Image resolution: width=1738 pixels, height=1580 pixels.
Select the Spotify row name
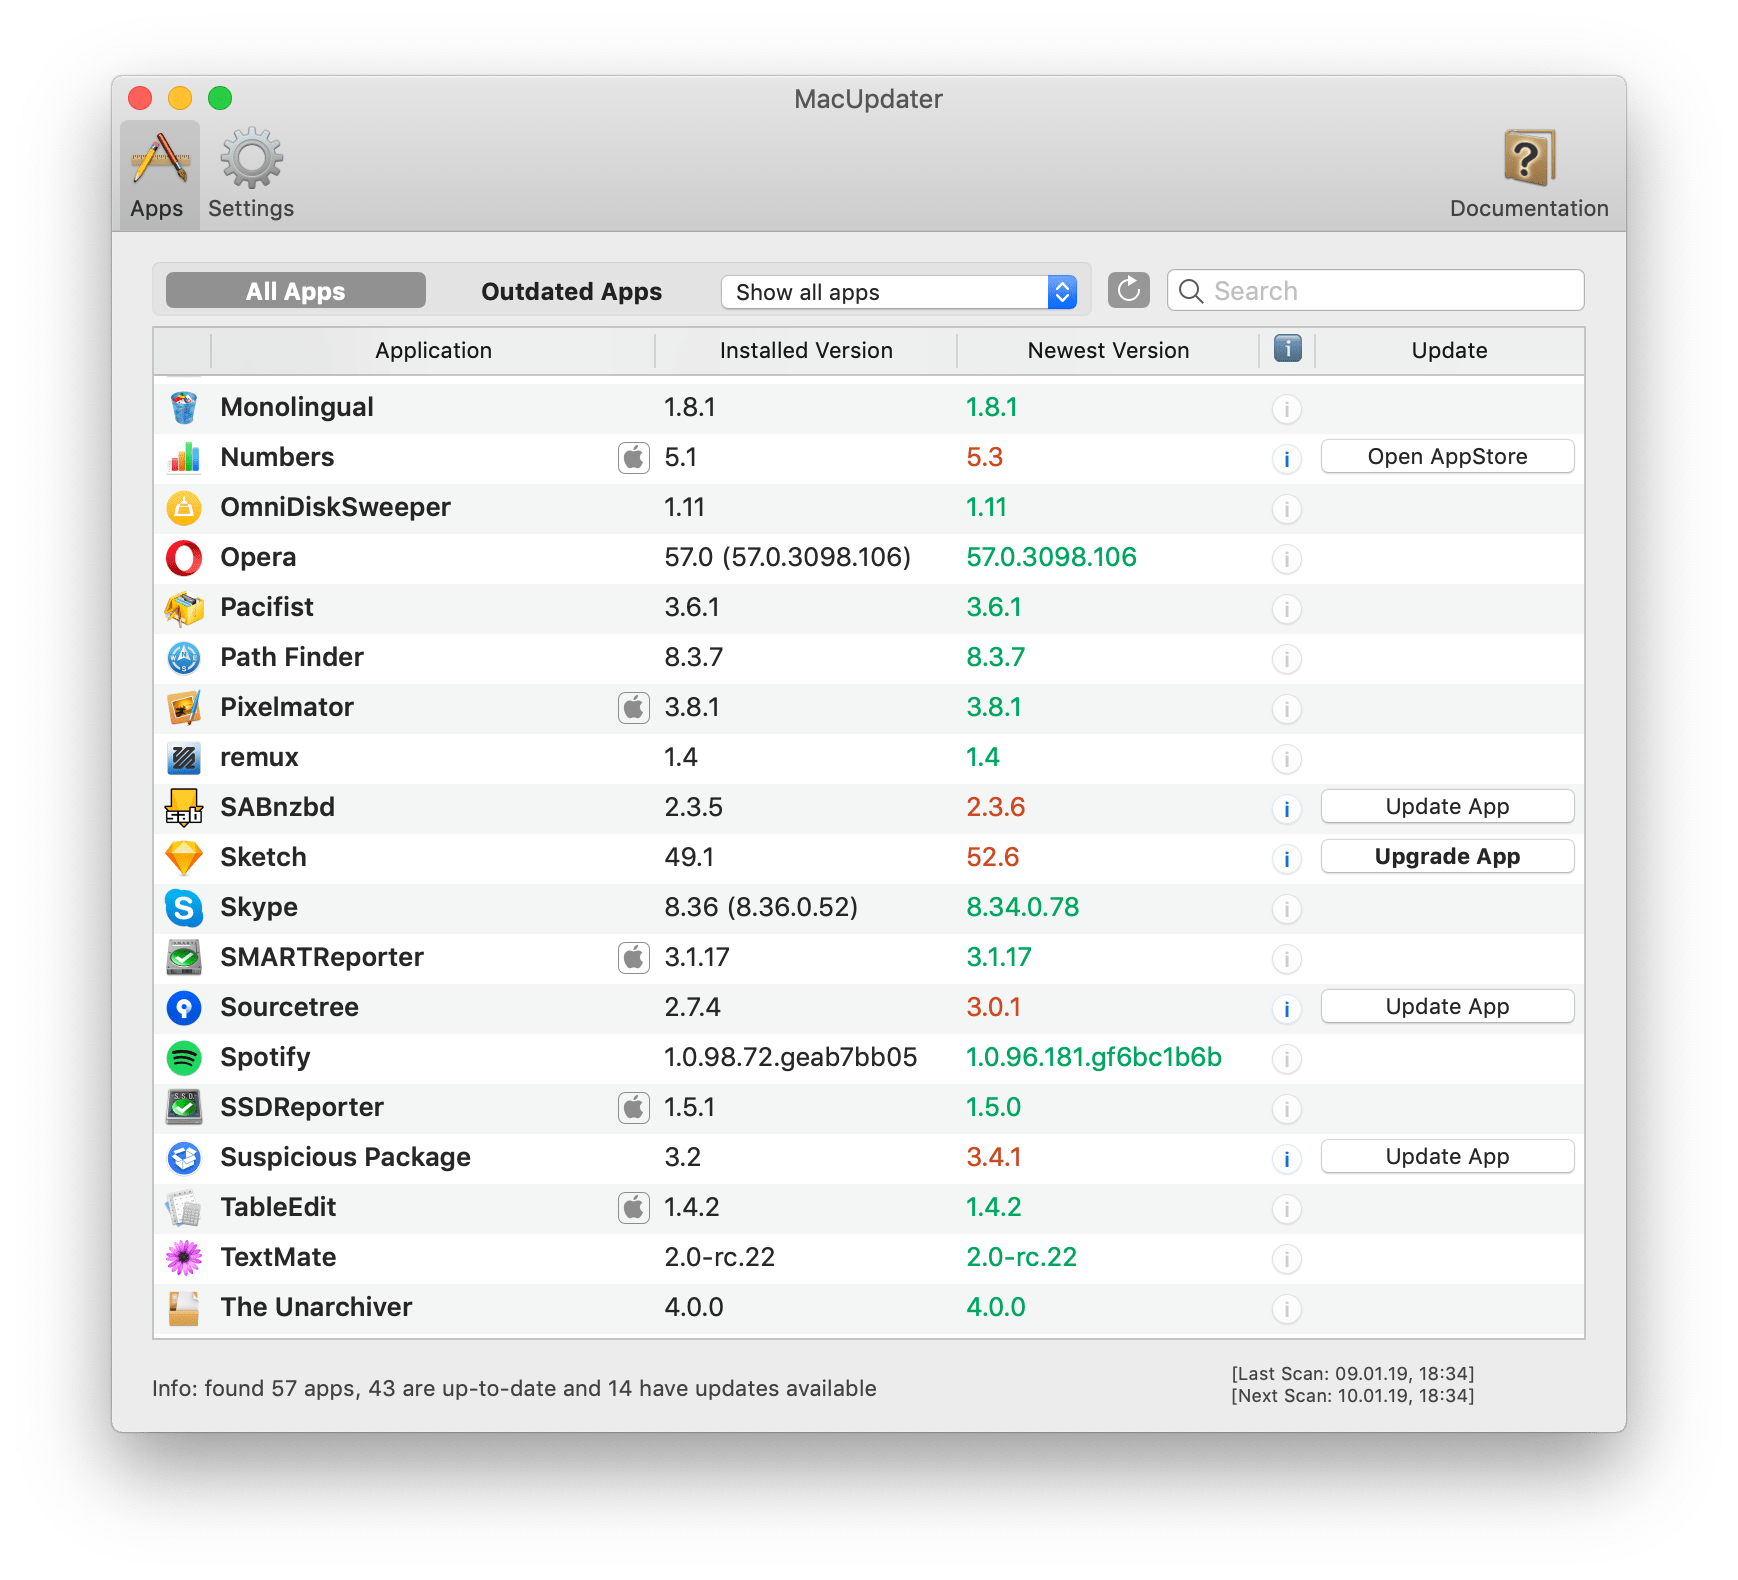click(x=265, y=1057)
